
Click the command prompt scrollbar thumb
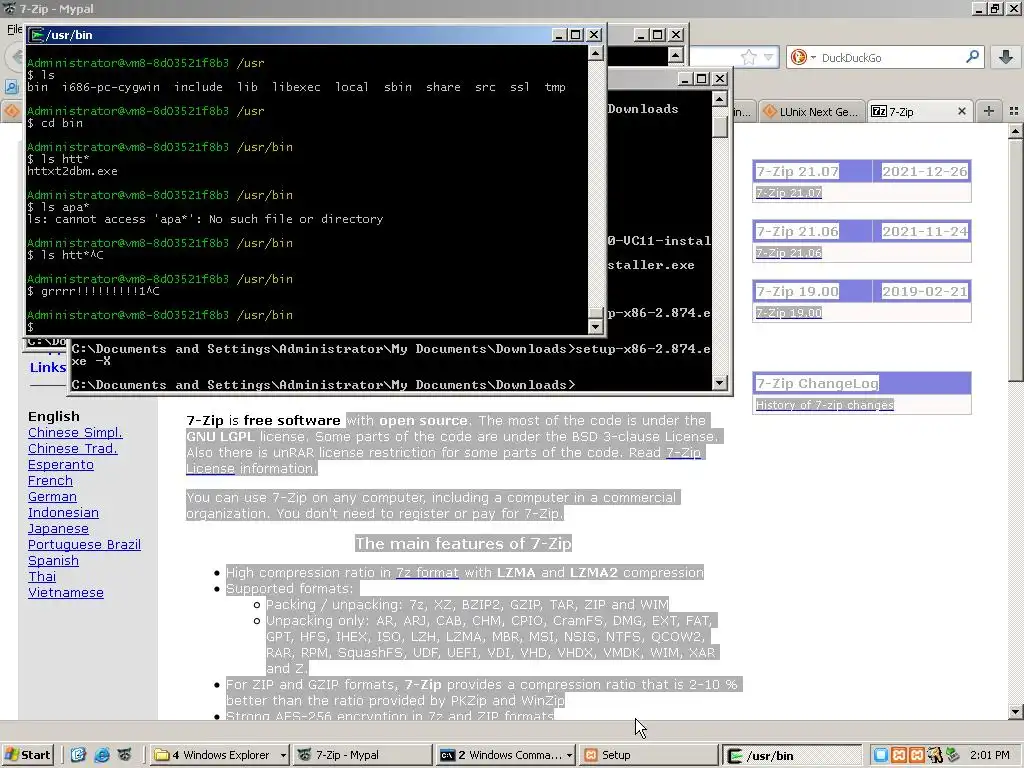pos(720,125)
